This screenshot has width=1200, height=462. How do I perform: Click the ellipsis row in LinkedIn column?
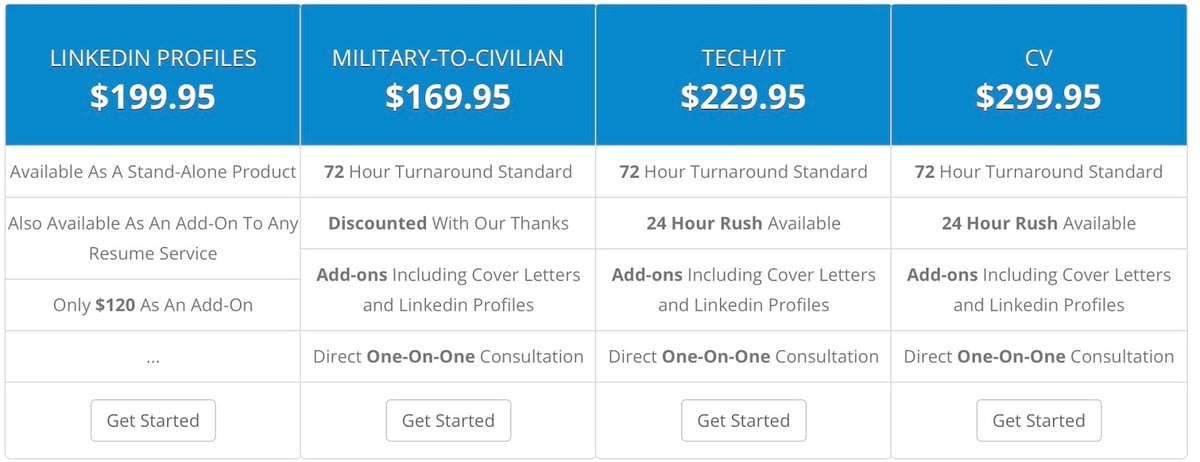[153, 356]
